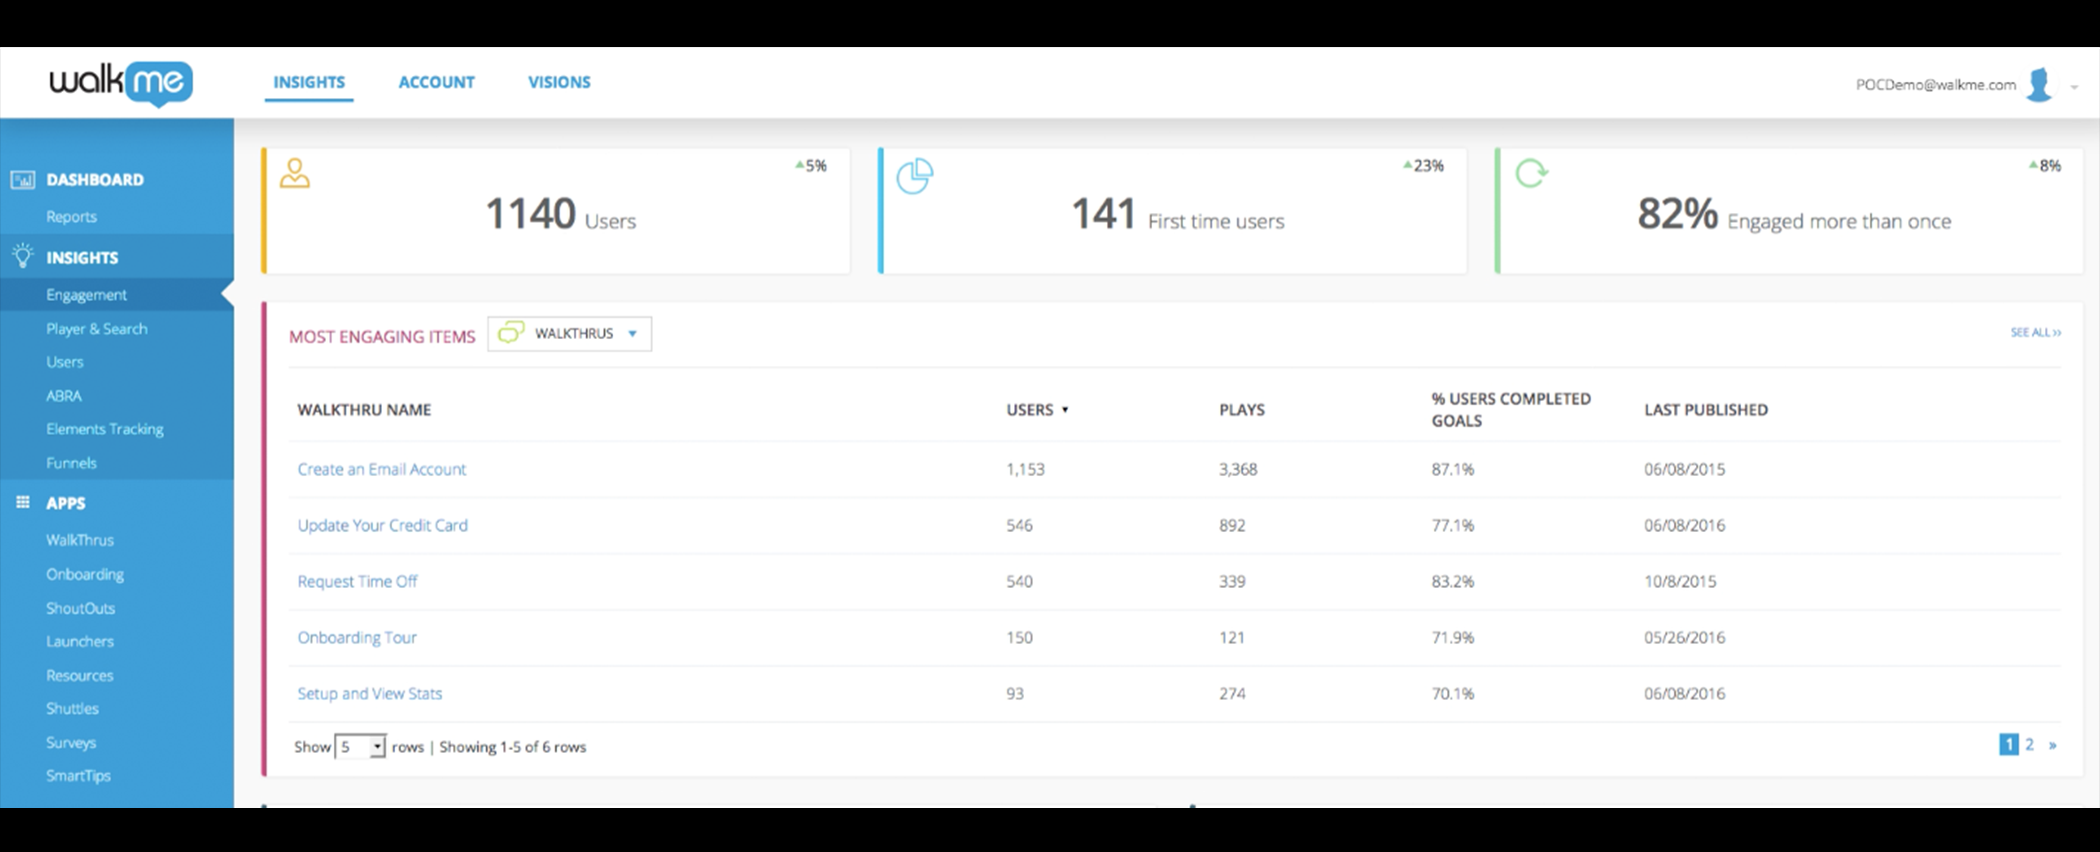Open Setup and View Stats walkthru

pyautogui.click(x=369, y=693)
